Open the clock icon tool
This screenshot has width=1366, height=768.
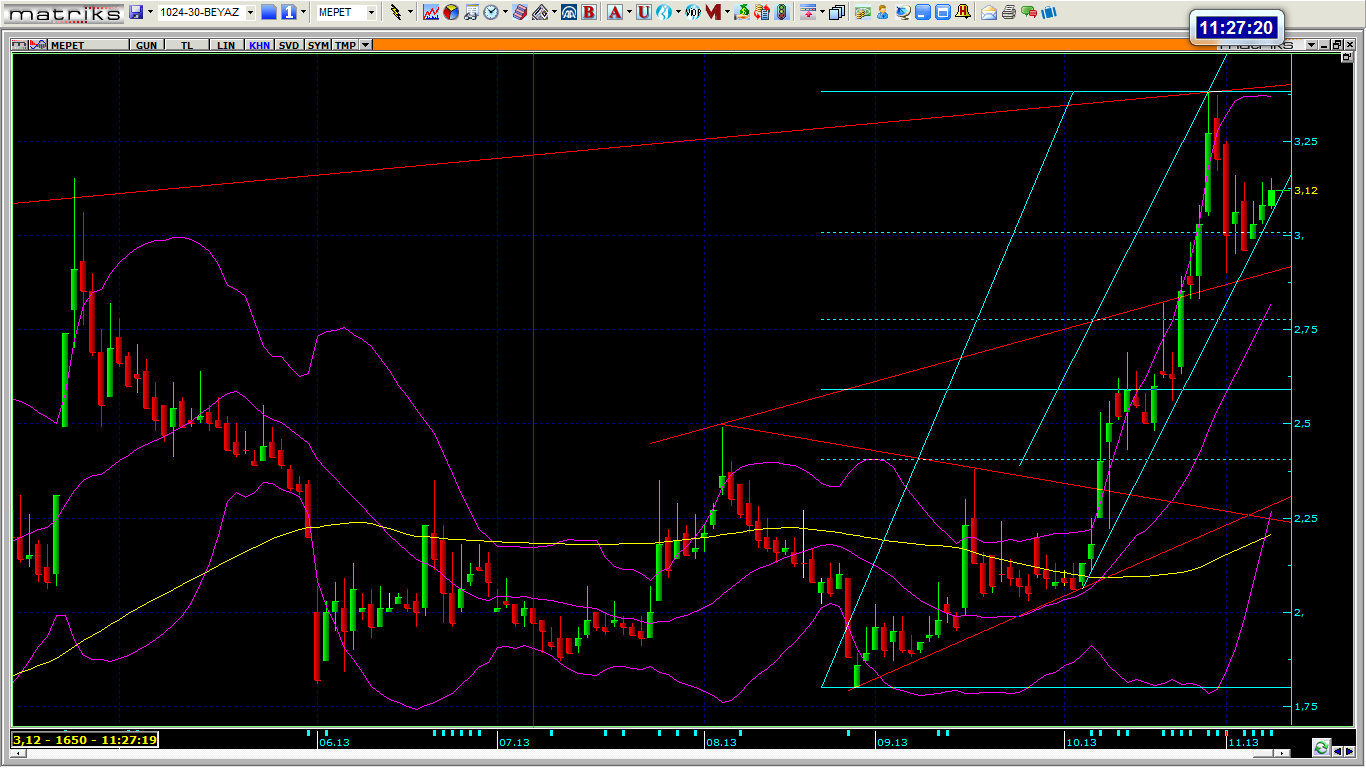coord(491,12)
